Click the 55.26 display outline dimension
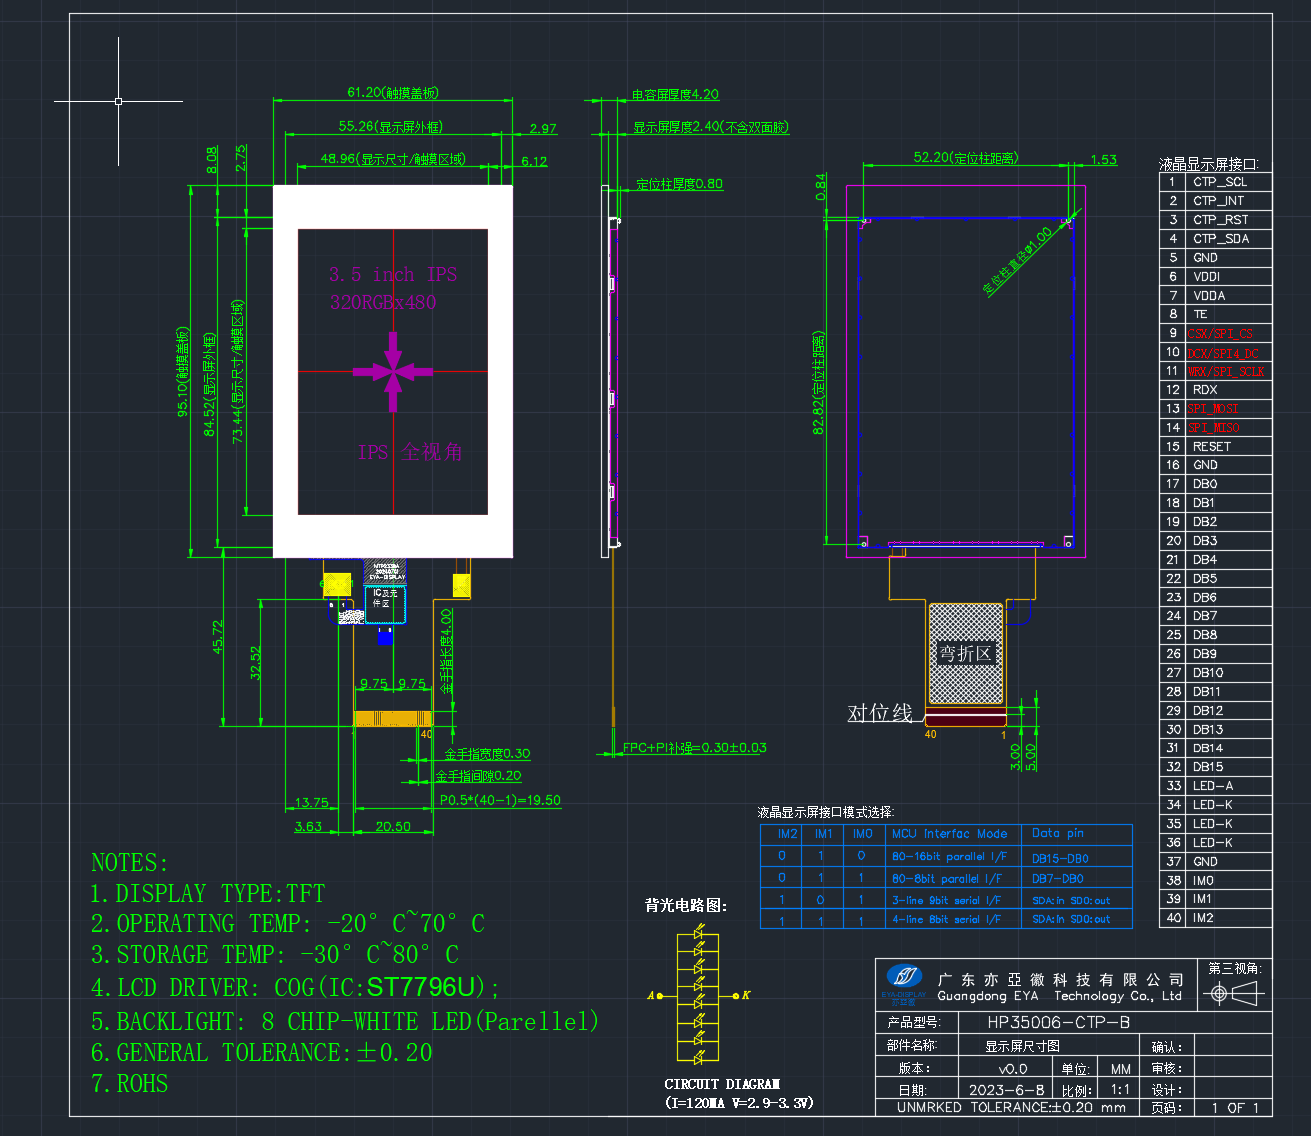Viewport: 1311px width, 1136px height. (391, 126)
